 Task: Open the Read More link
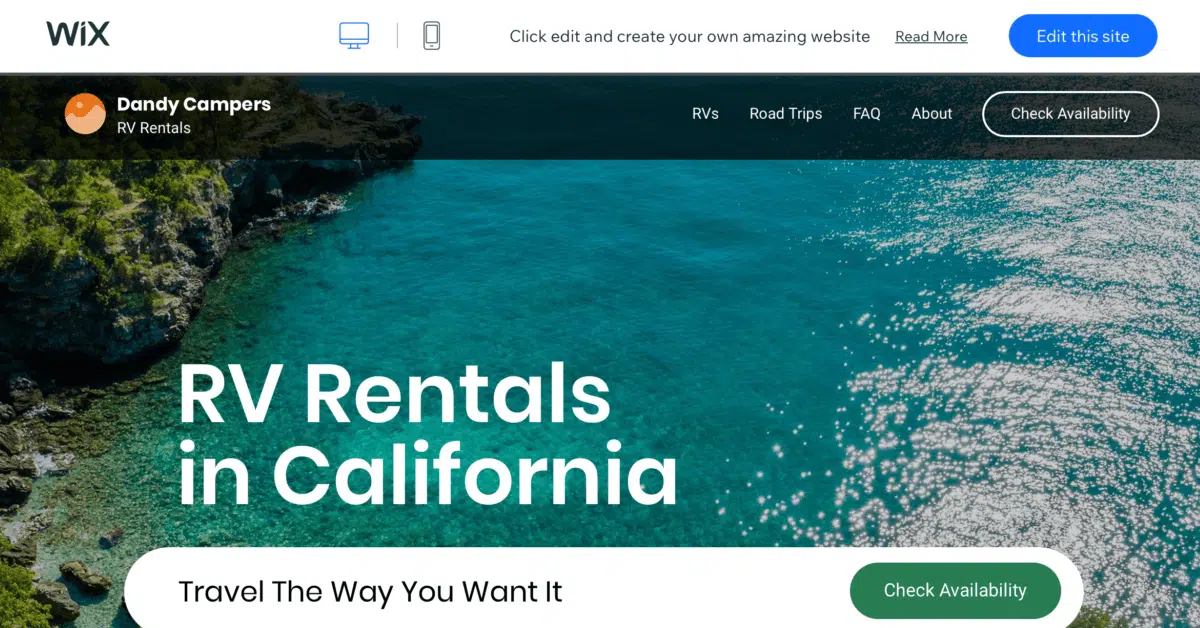pyautogui.click(x=931, y=36)
